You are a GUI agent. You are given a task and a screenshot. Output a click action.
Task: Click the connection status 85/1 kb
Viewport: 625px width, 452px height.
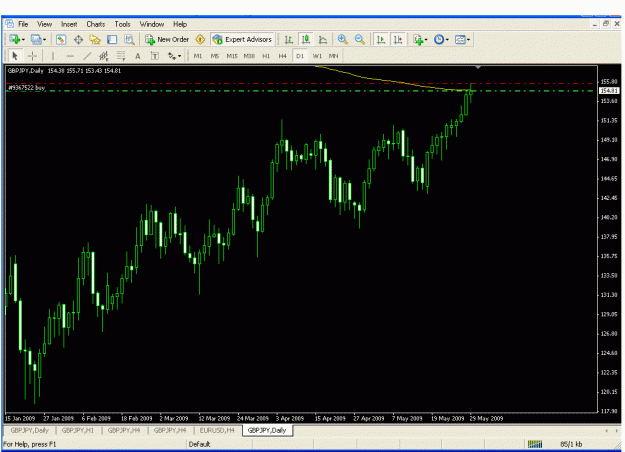point(571,444)
